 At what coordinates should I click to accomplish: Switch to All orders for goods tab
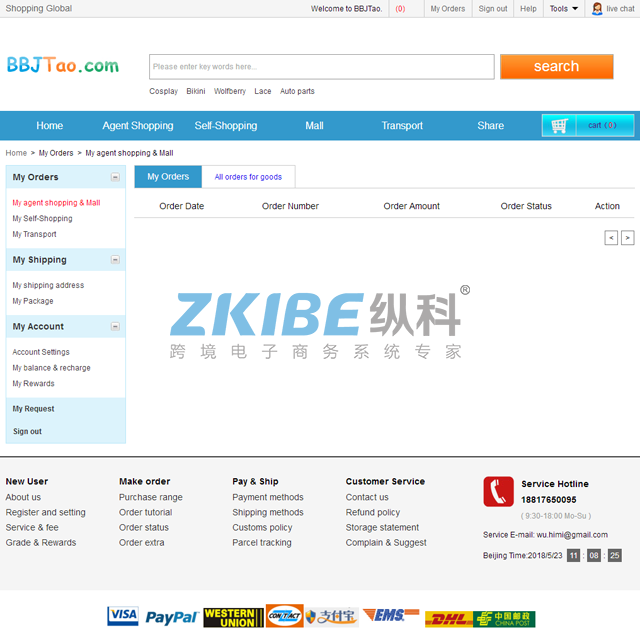(248, 177)
